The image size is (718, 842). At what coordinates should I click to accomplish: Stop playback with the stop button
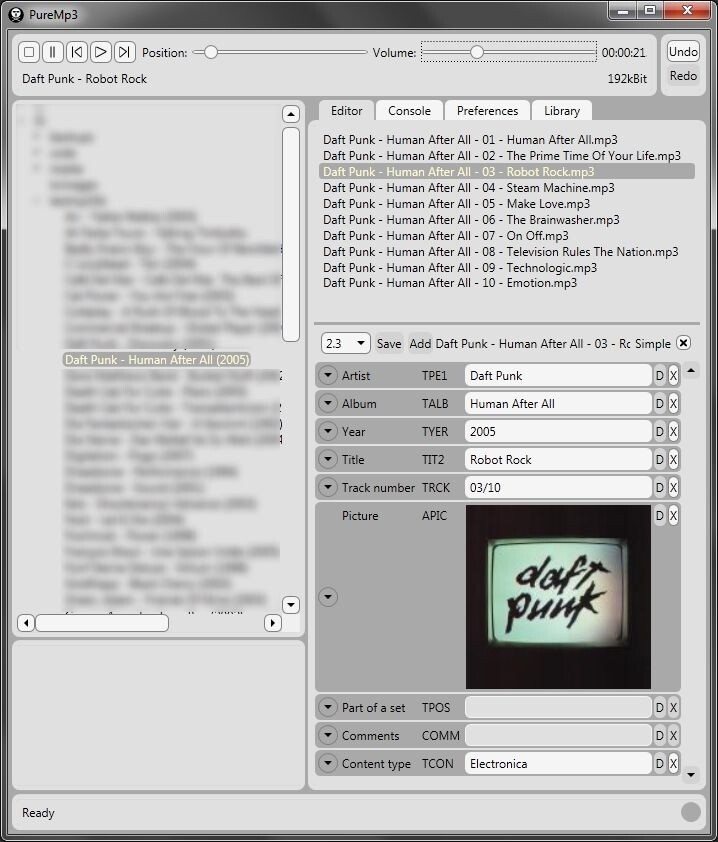pyautogui.click(x=29, y=52)
